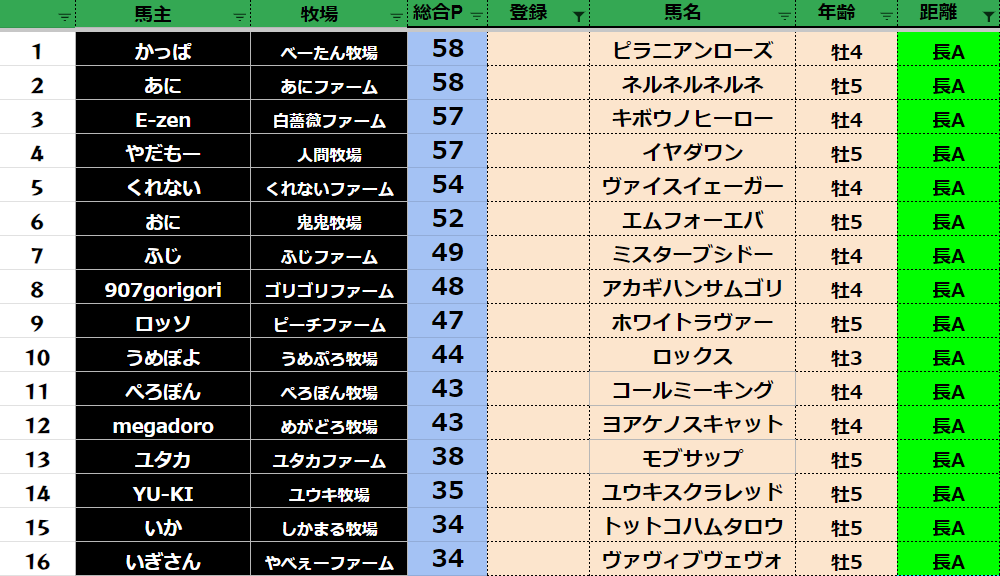Select the owner cell megadoro
Viewport: 1000px width, 576px height.
(x=163, y=426)
